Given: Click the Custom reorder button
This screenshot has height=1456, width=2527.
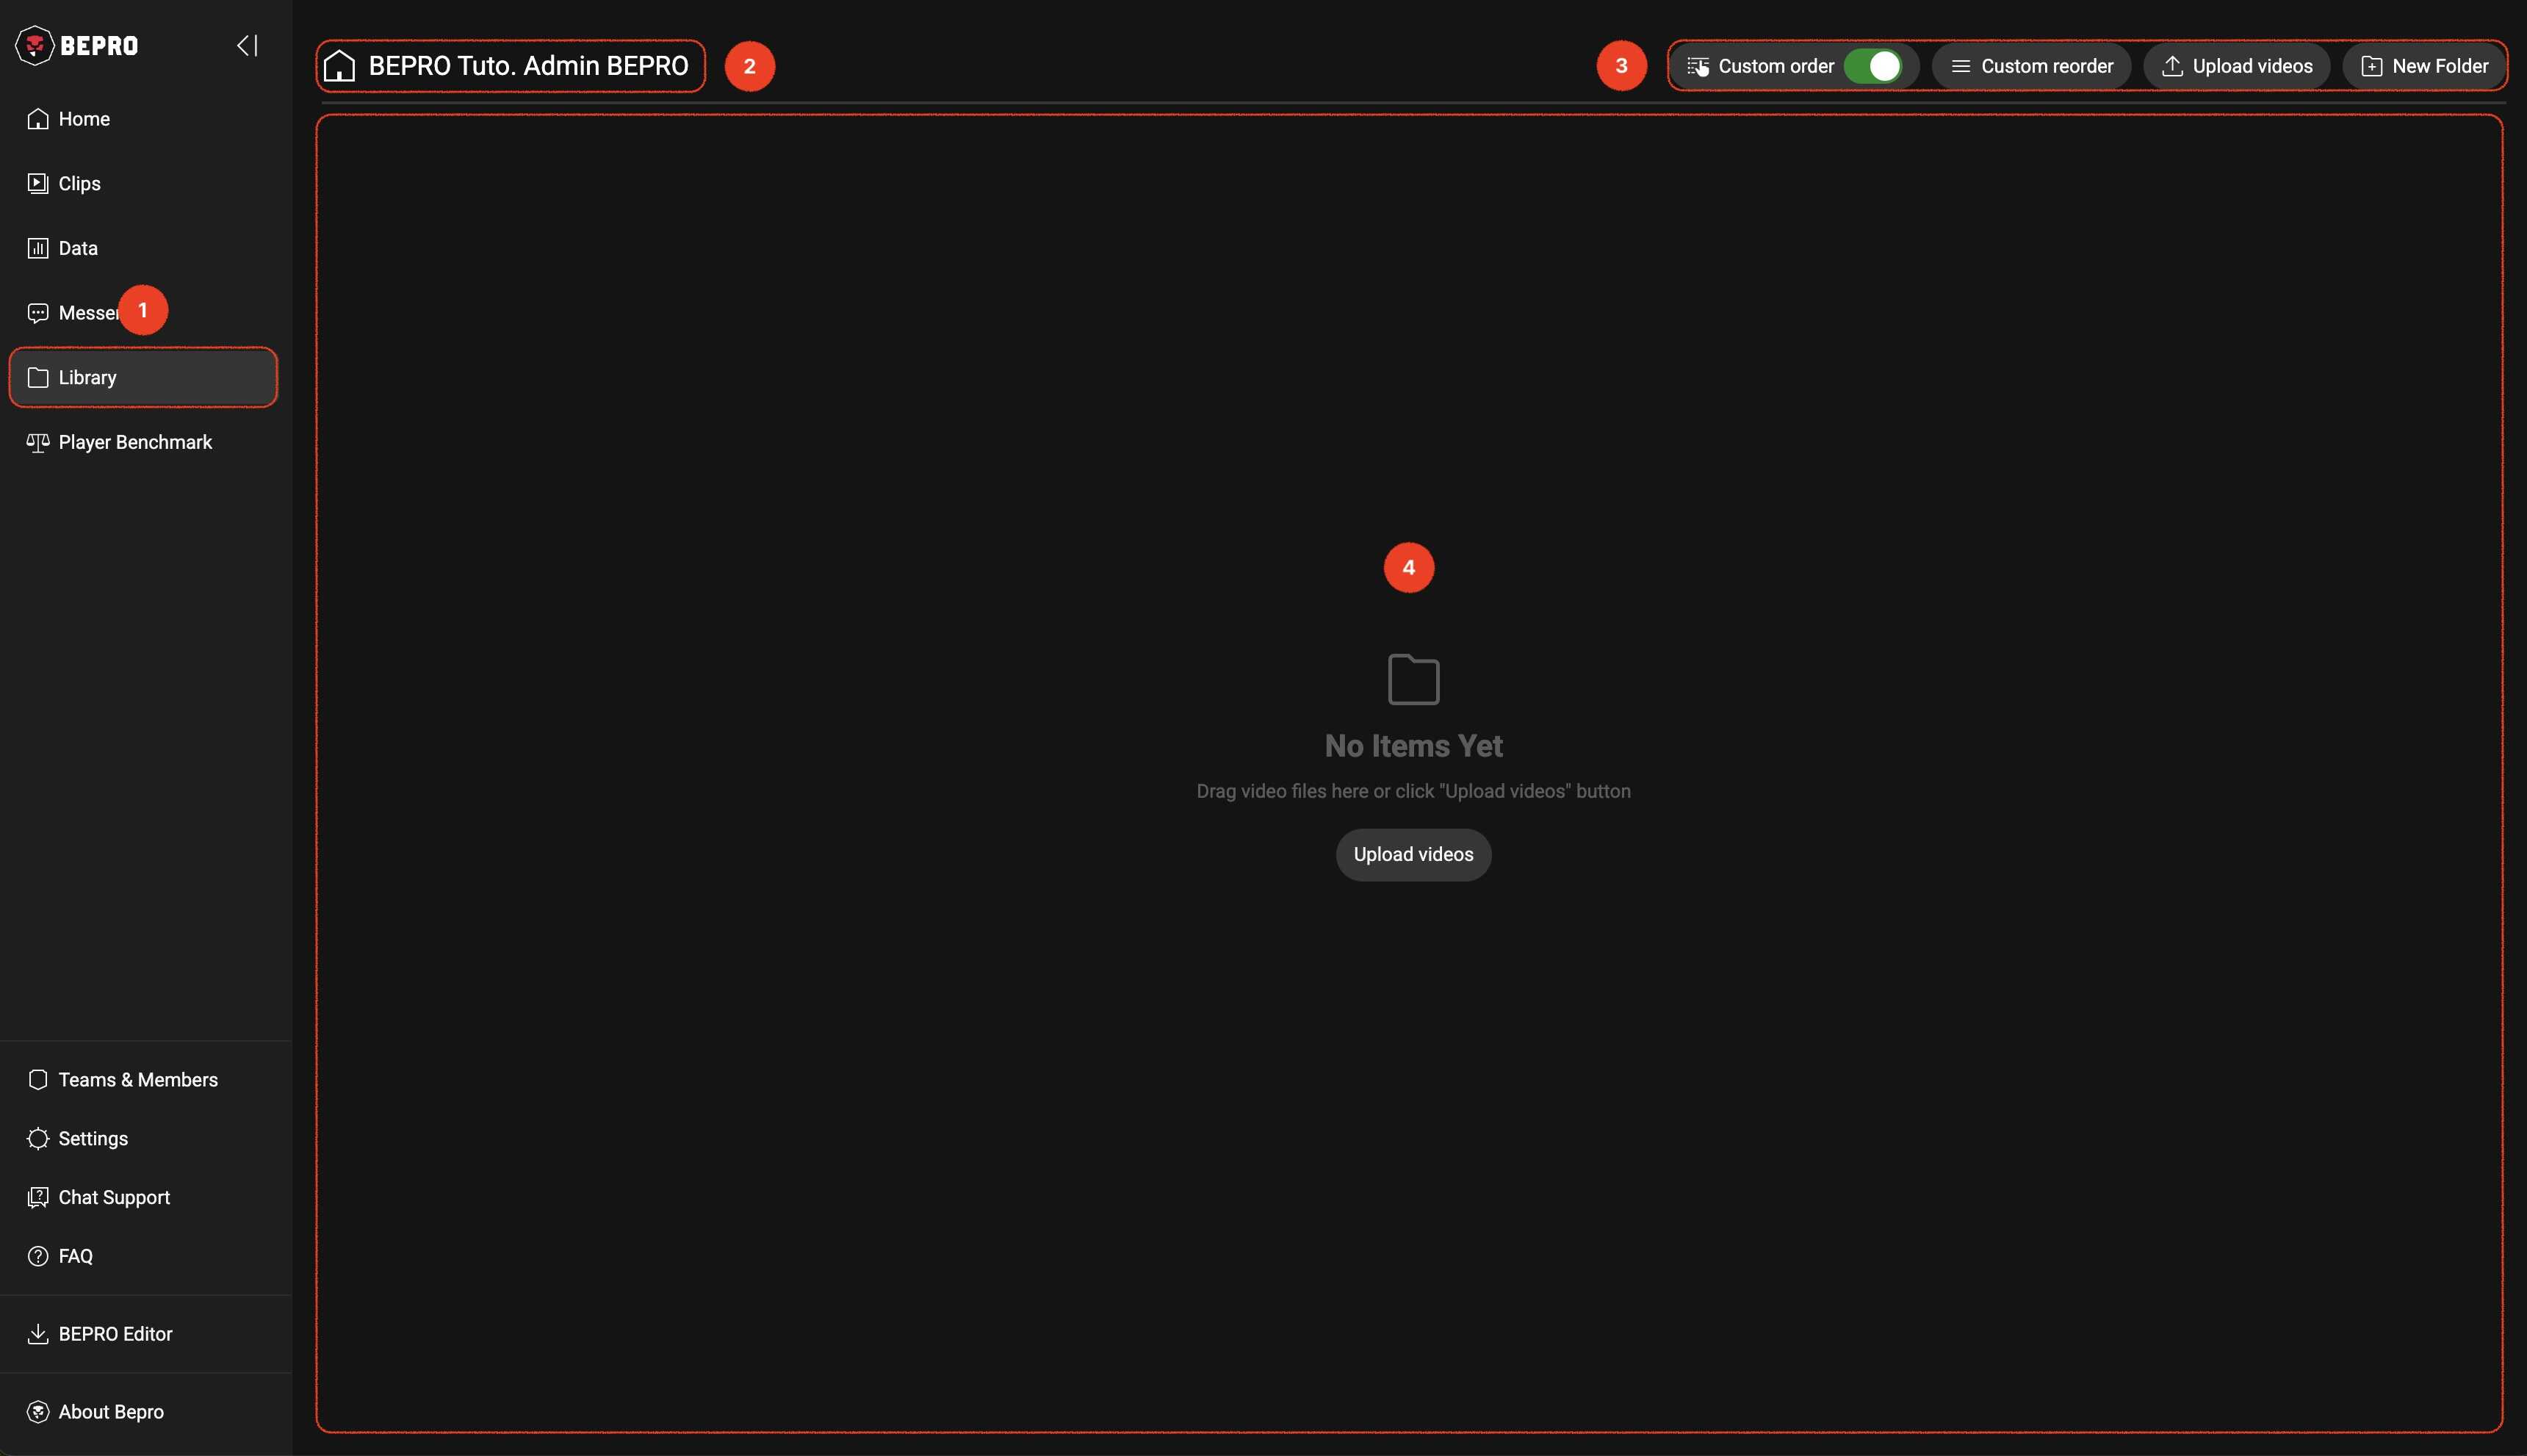Looking at the screenshot, I should (x=2031, y=66).
